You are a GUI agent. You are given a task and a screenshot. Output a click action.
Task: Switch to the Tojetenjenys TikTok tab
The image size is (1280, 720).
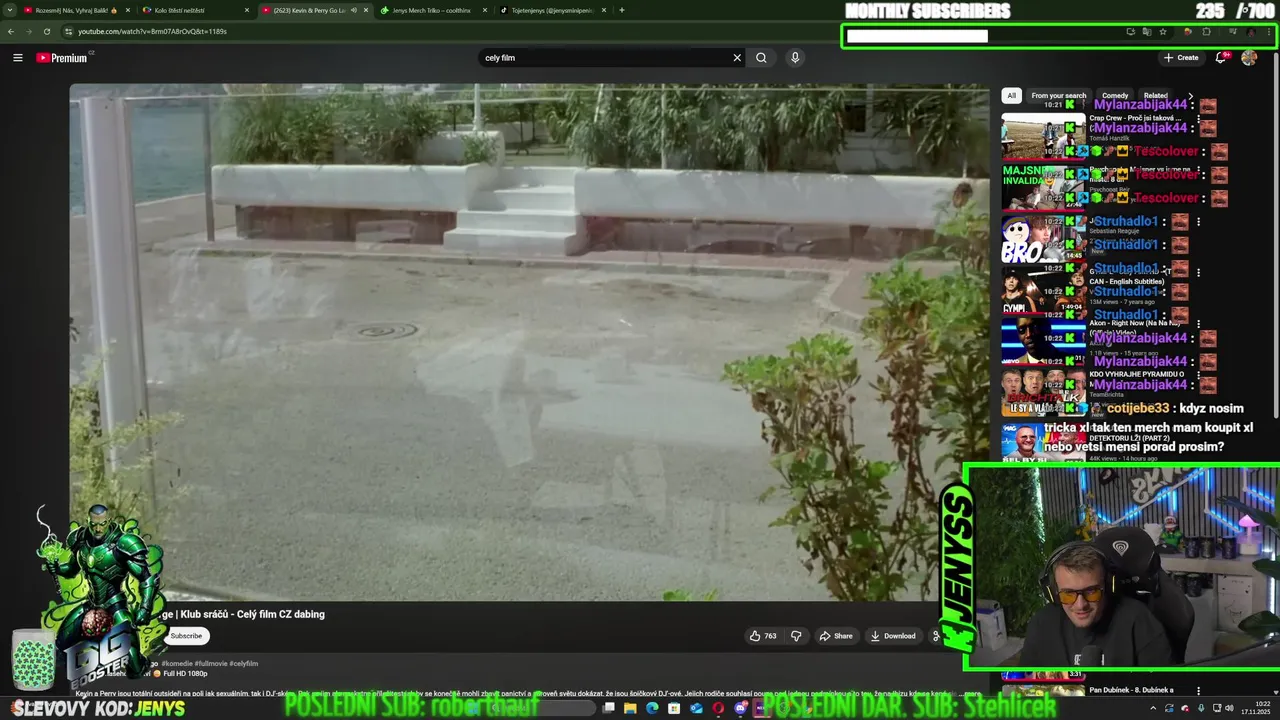pos(552,10)
